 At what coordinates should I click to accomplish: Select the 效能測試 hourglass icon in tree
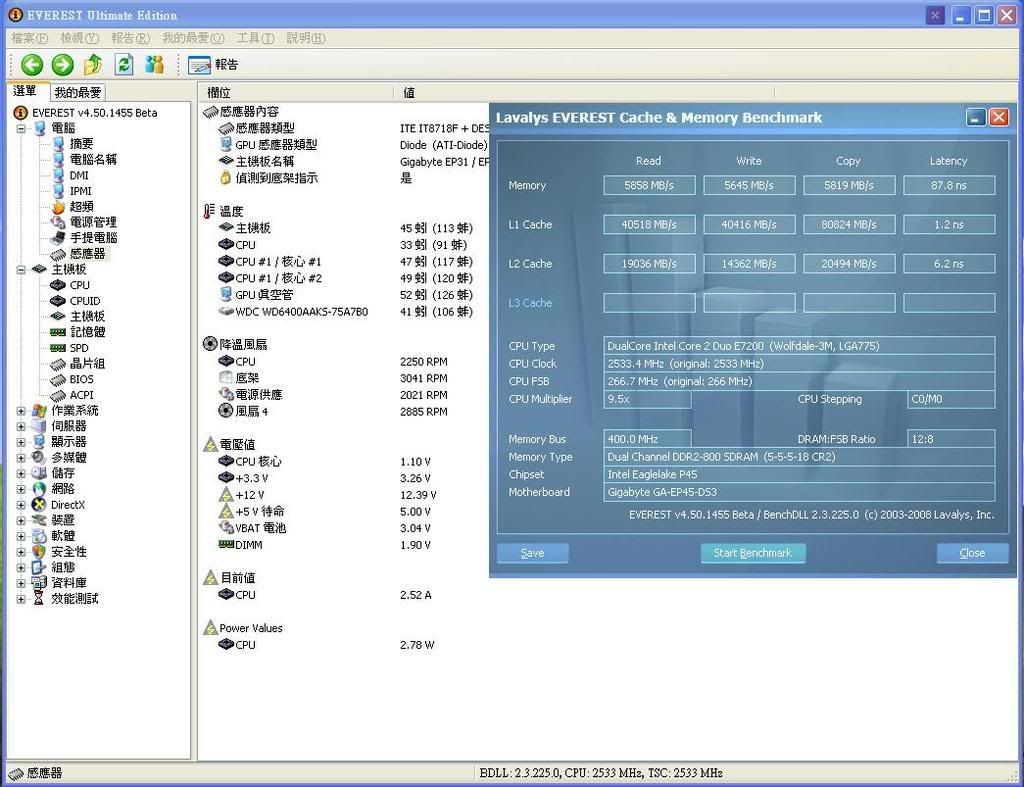pyautogui.click(x=39, y=598)
